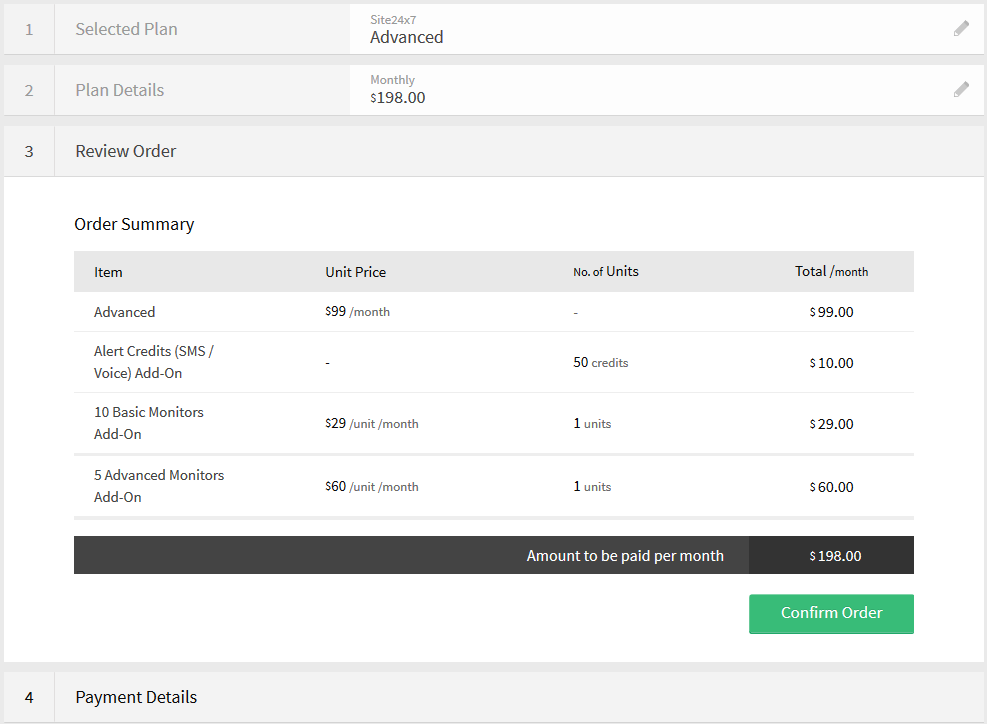The width and height of the screenshot is (987, 724).
Task: Click the Total /month column header
Action: [x=831, y=271]
